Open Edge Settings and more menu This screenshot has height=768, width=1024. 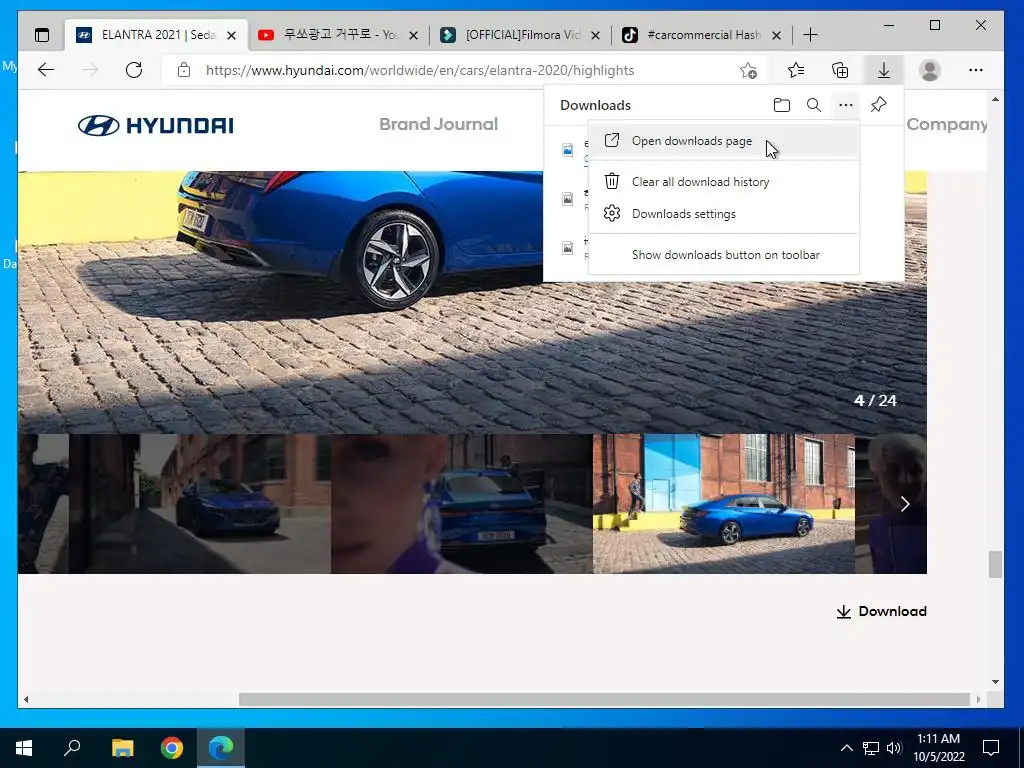click(976, 70)
